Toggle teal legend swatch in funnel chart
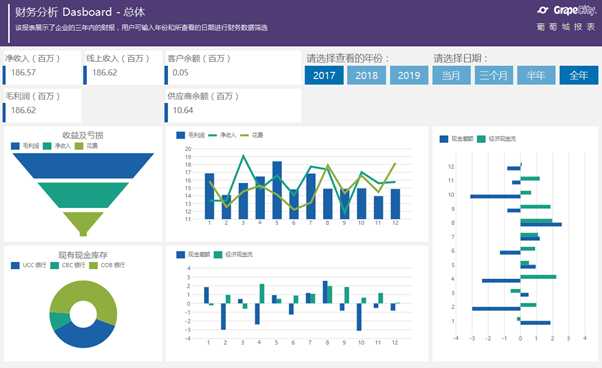The image size is (602, 368). coord(47,146)
